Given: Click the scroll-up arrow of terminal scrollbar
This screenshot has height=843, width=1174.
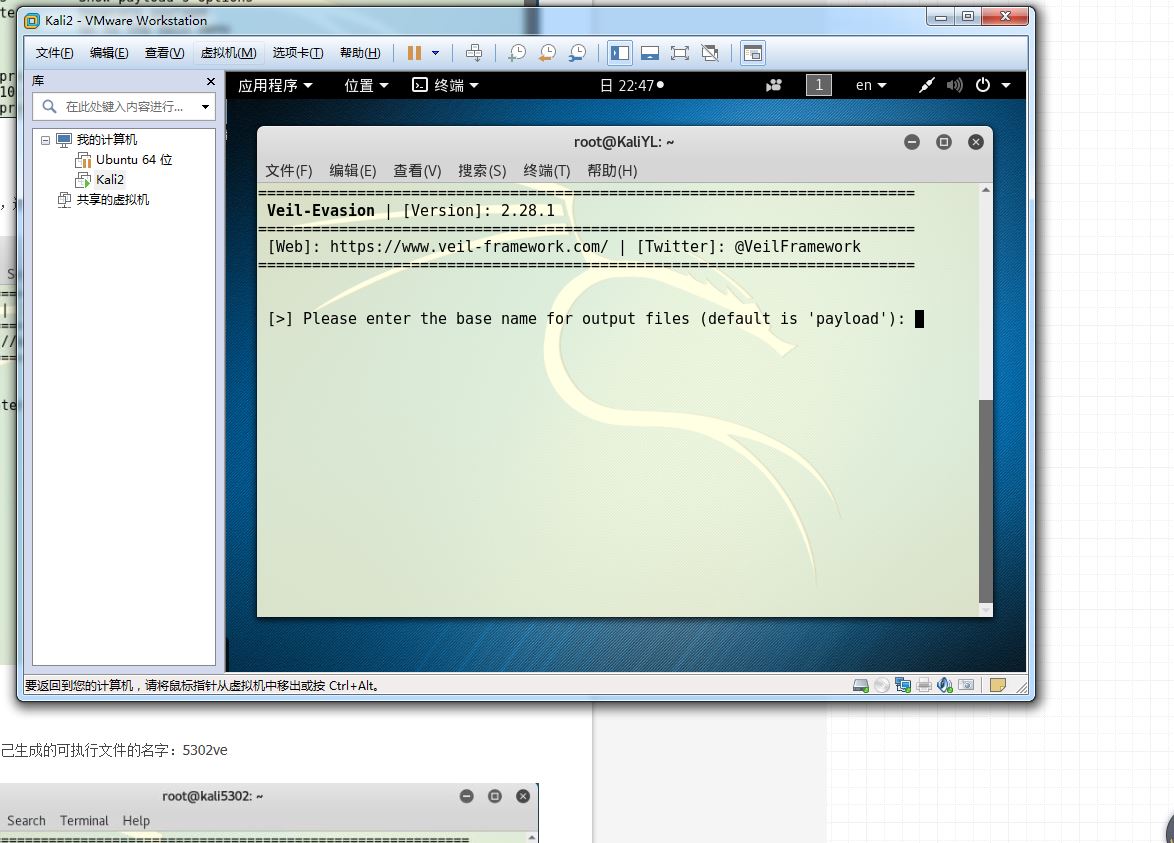Looking at the screenshot, I should tap(985, 190).
